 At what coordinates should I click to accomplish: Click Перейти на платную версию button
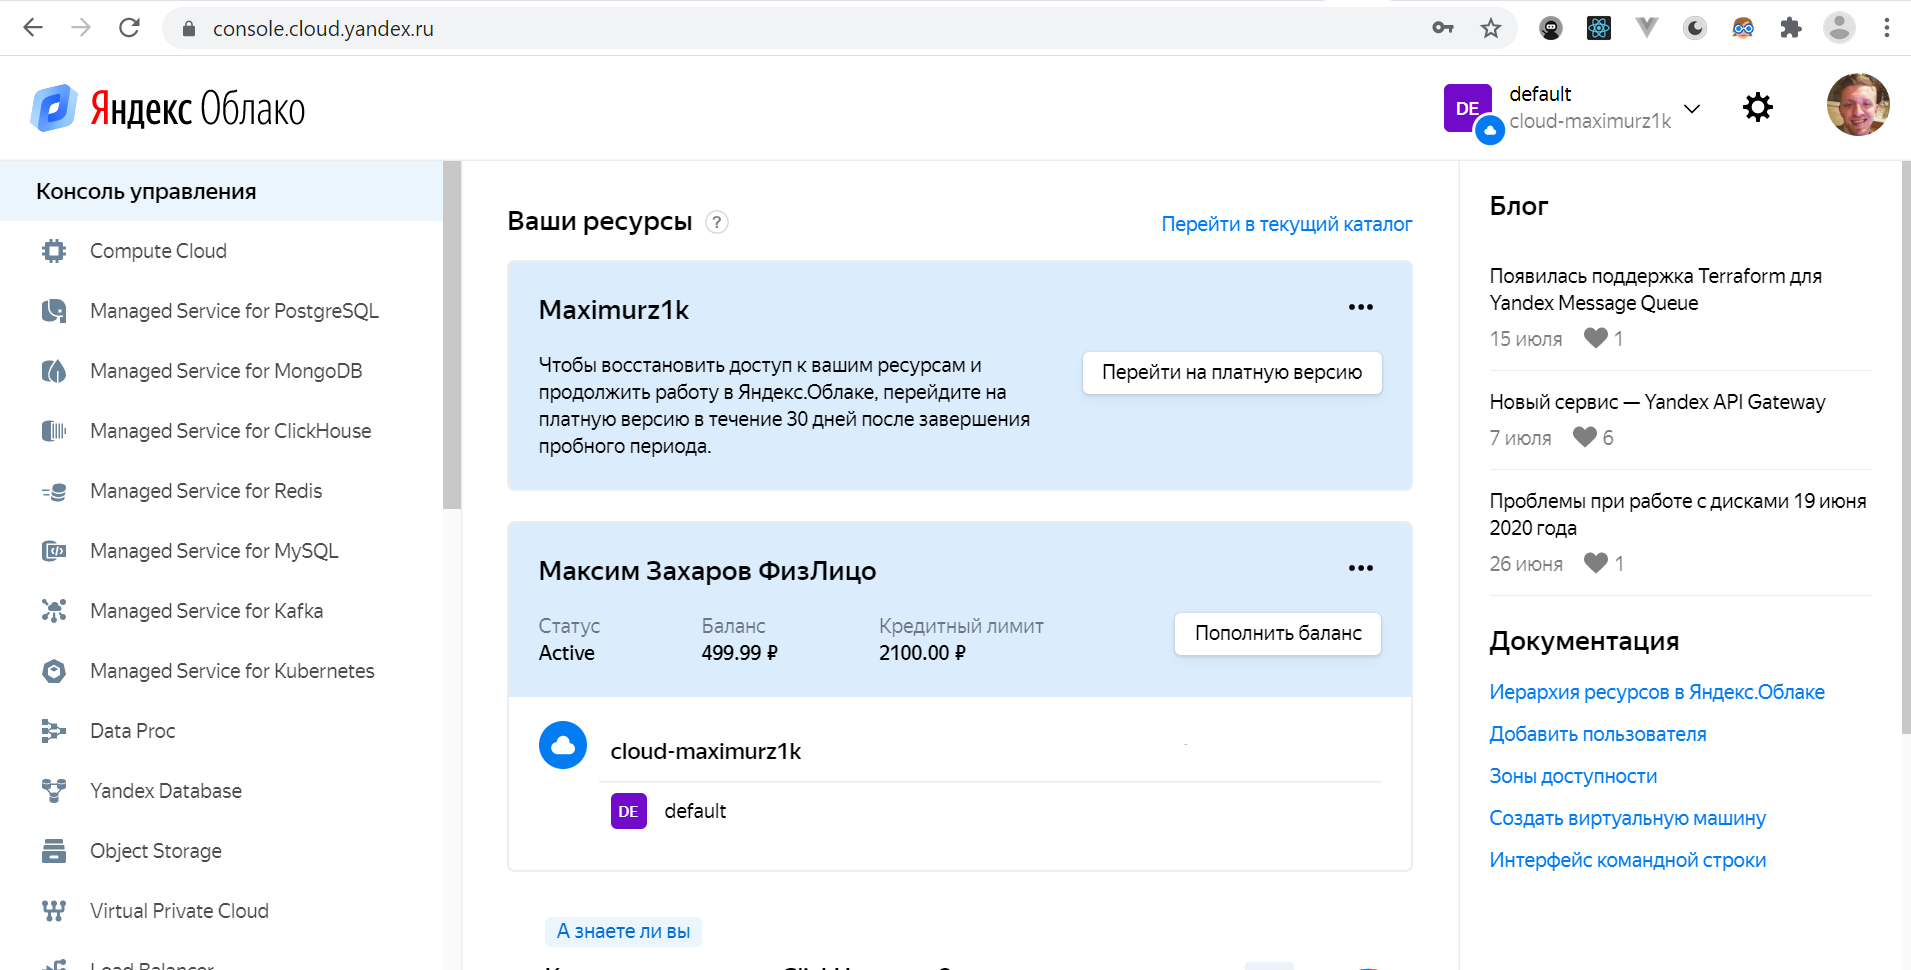click(1232, 373)
